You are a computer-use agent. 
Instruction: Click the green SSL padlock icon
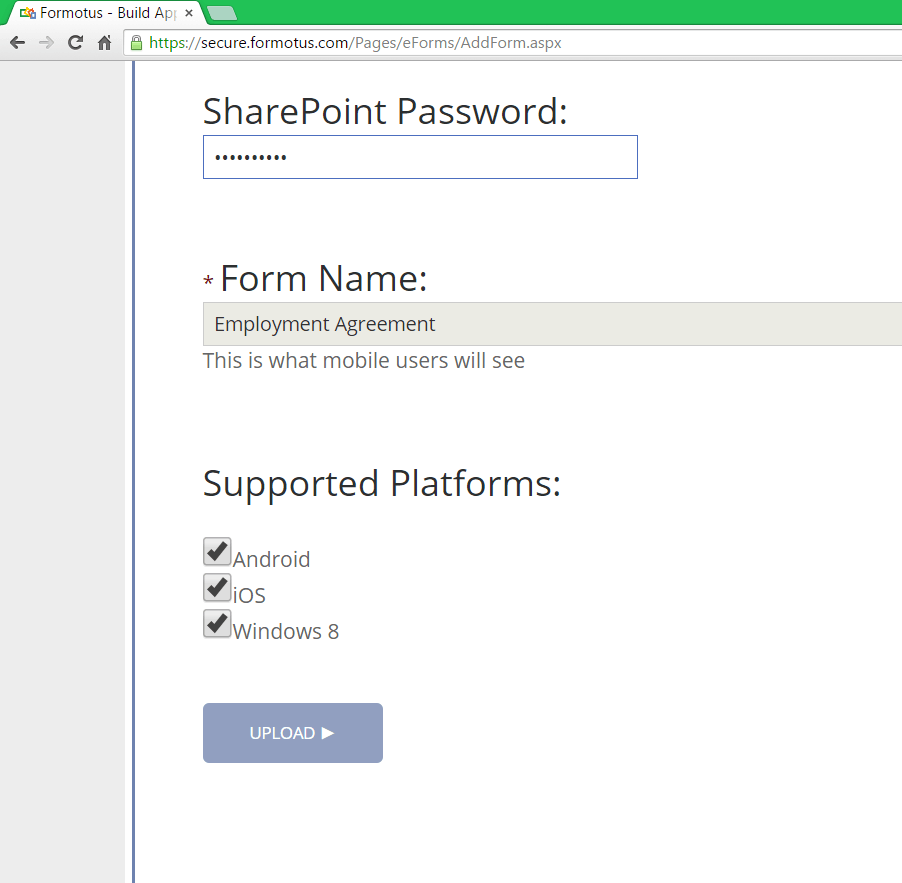tap(136, 43)
